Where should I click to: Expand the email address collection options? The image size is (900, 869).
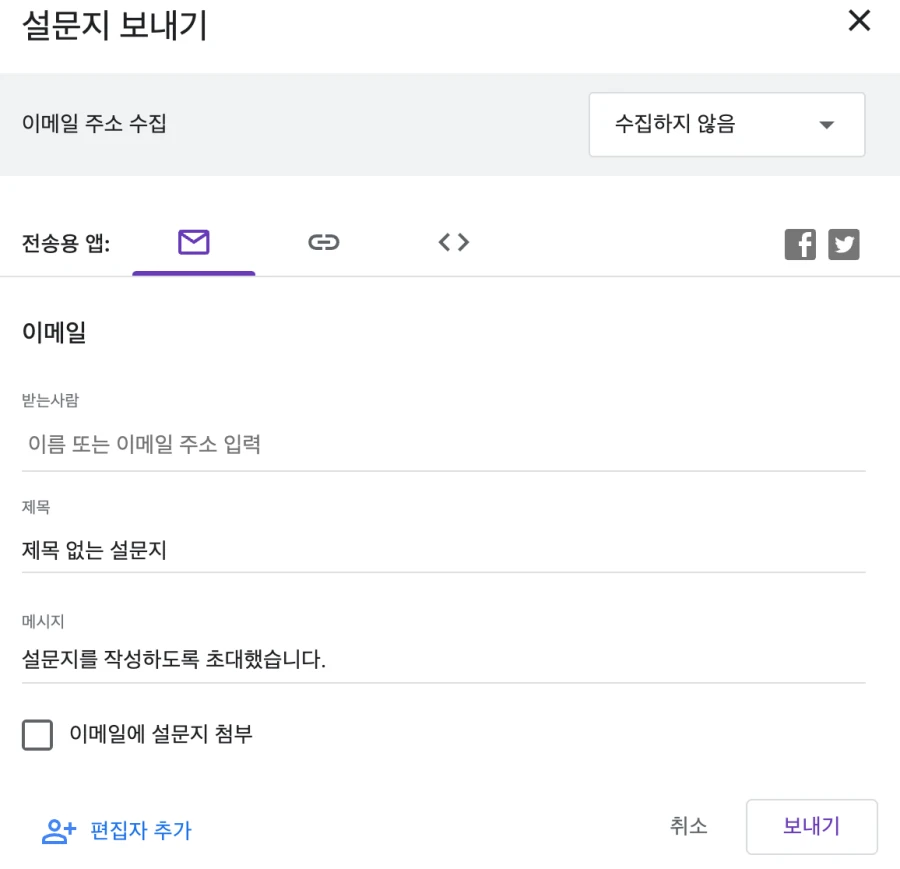[727, 124]
